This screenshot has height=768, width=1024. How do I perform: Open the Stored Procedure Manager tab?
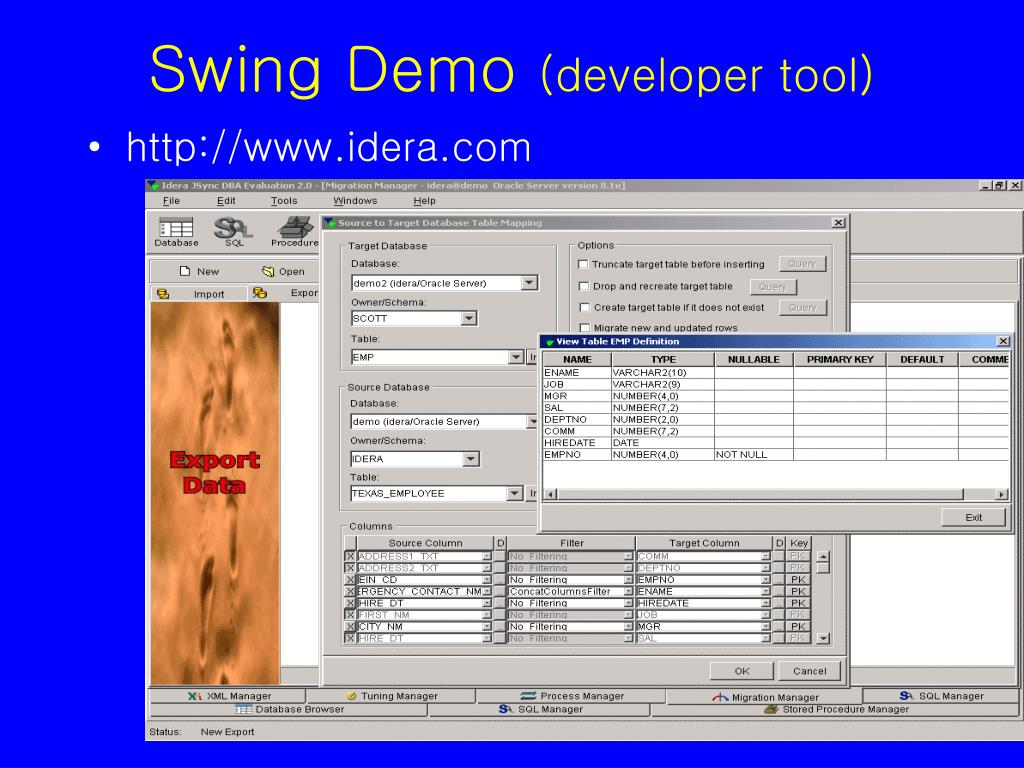pos(836,709)
